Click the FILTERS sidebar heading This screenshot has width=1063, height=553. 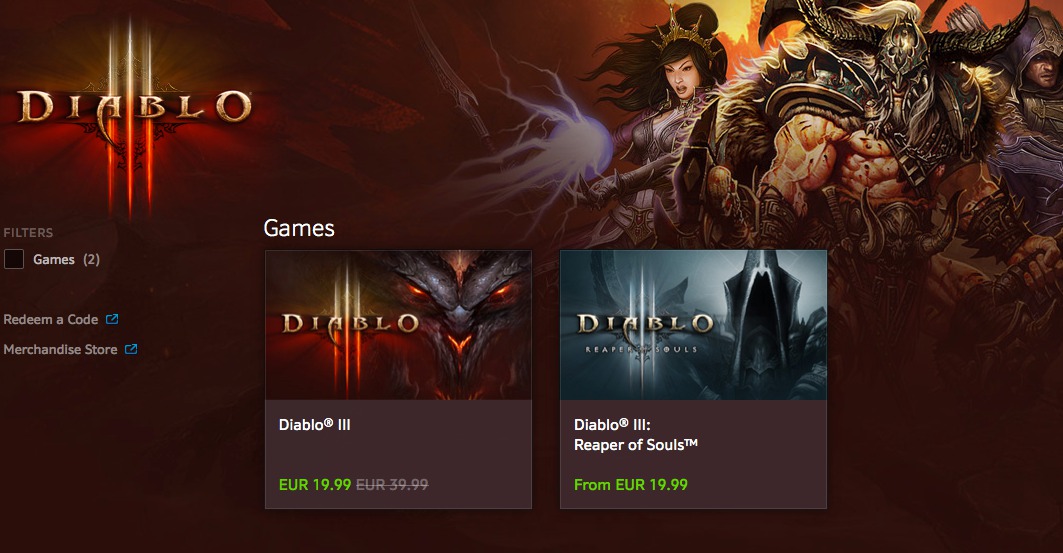28,232
